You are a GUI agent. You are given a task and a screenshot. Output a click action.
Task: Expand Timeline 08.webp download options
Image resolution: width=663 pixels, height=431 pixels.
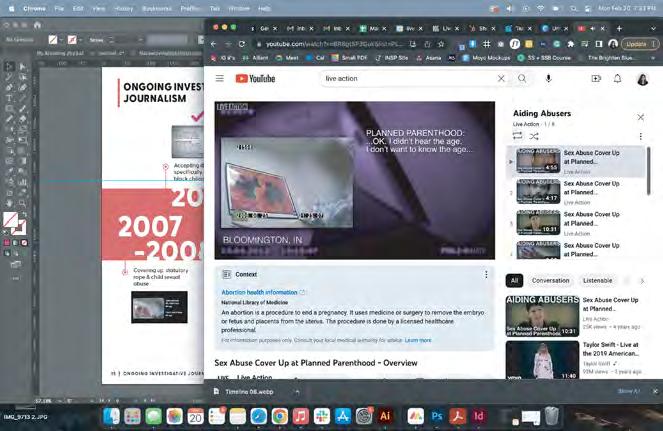coord(297,392)
